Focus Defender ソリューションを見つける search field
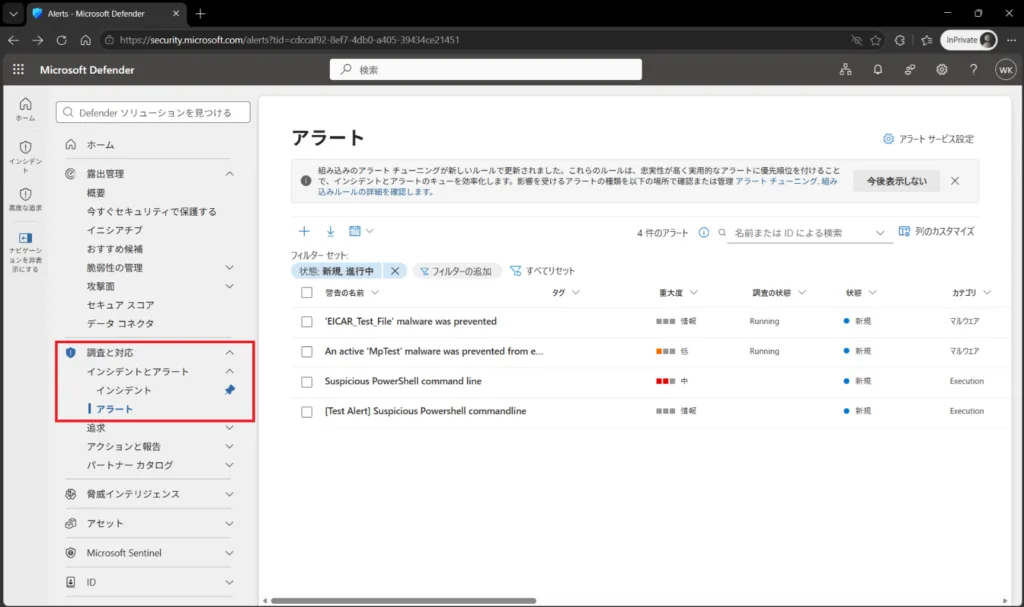The image size is (1024, 607). click(x=153, y=112)
